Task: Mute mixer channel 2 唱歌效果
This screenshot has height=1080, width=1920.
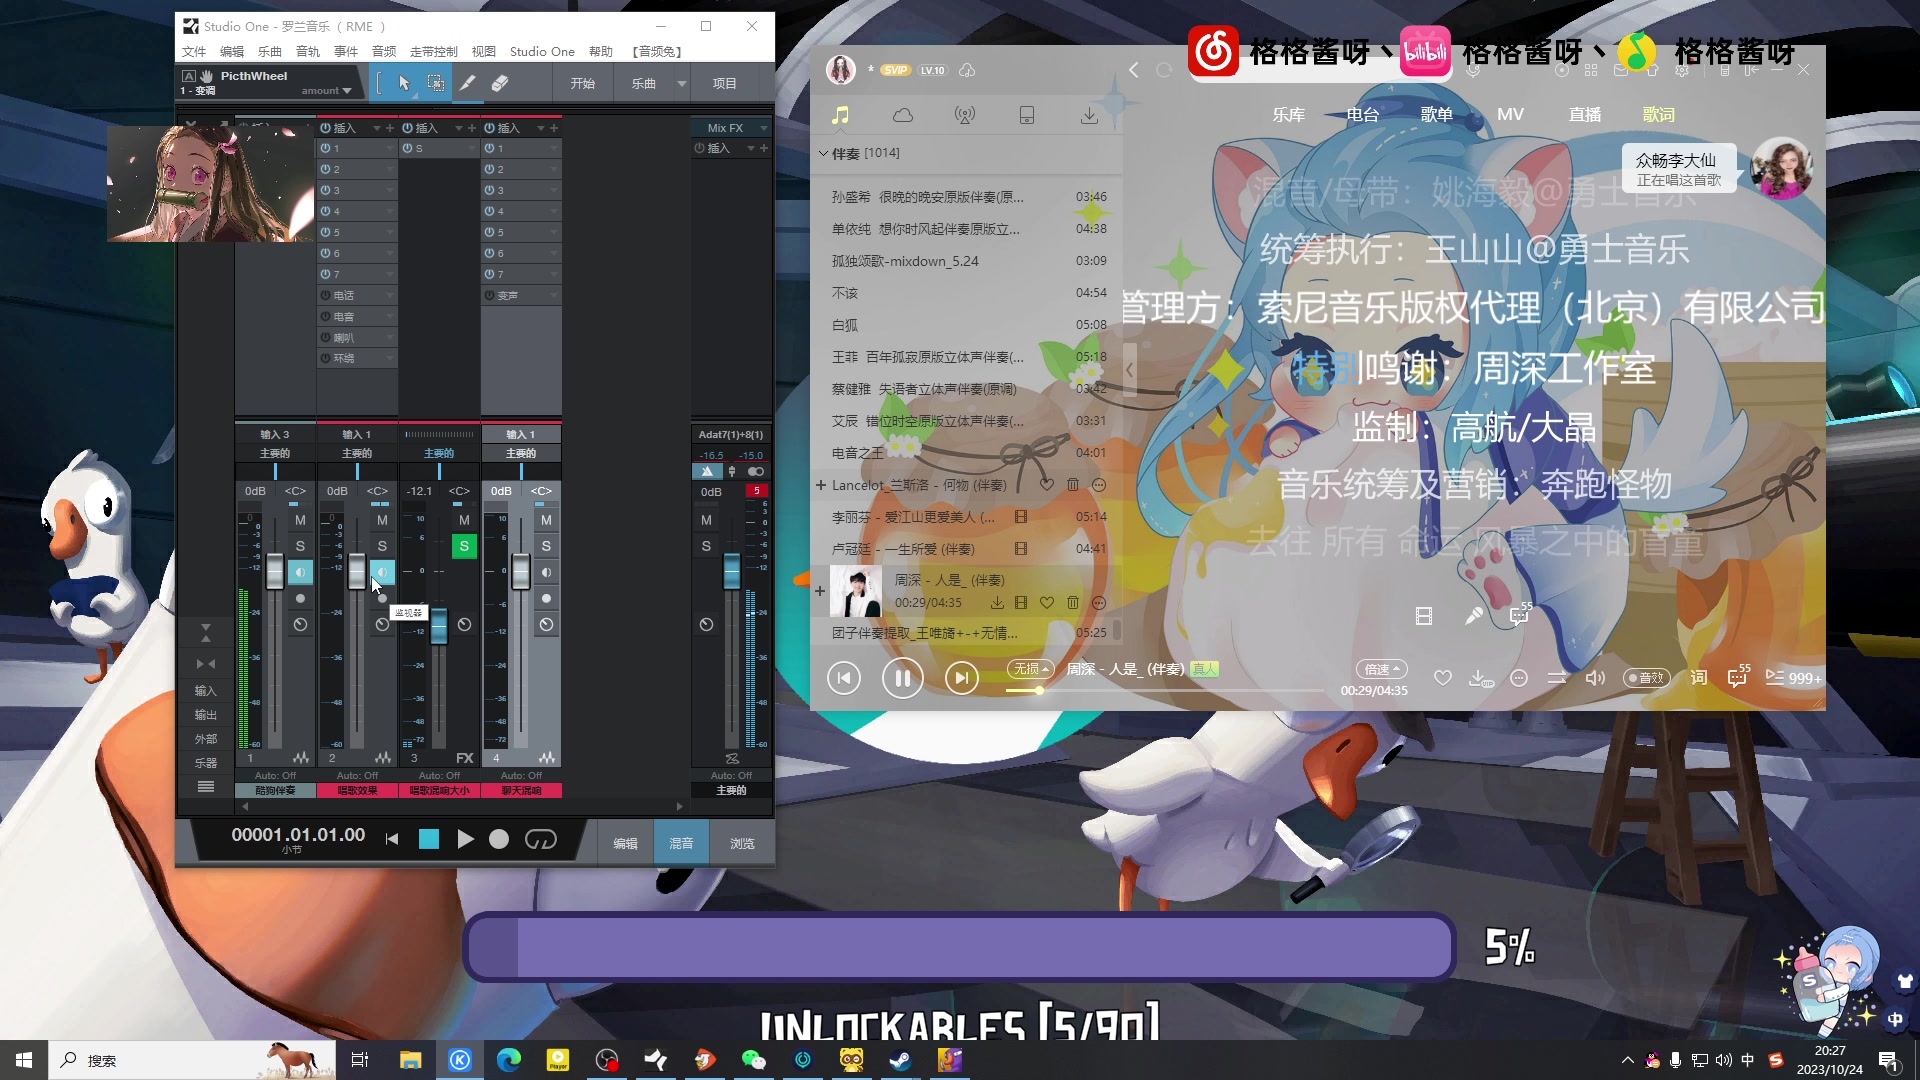Action: coord(382,520)
